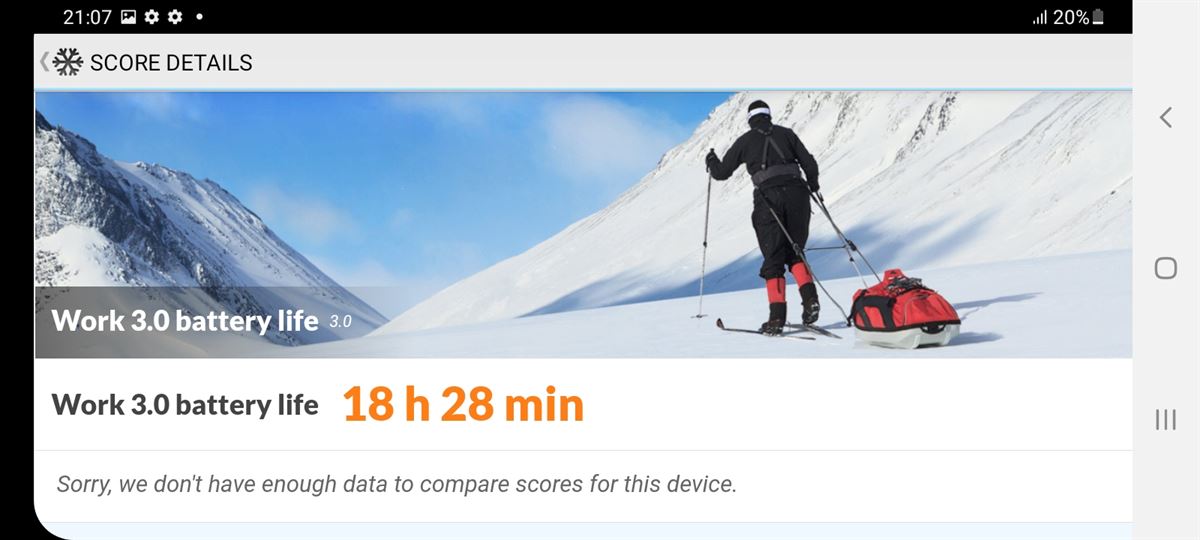Tap the dark Work 3.0 battery life score label

pyautogui.click(x=185, y=405)
